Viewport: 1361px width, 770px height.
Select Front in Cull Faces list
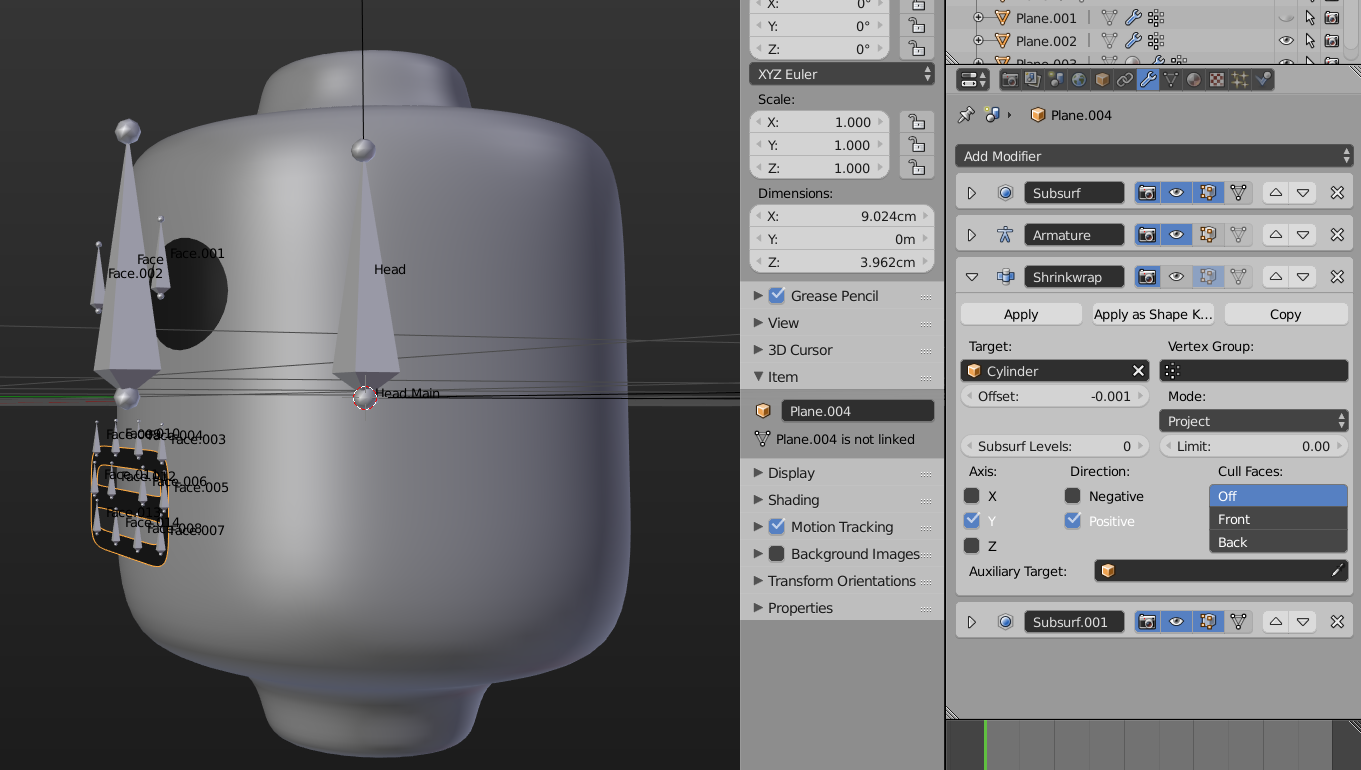click(1278, 519)
